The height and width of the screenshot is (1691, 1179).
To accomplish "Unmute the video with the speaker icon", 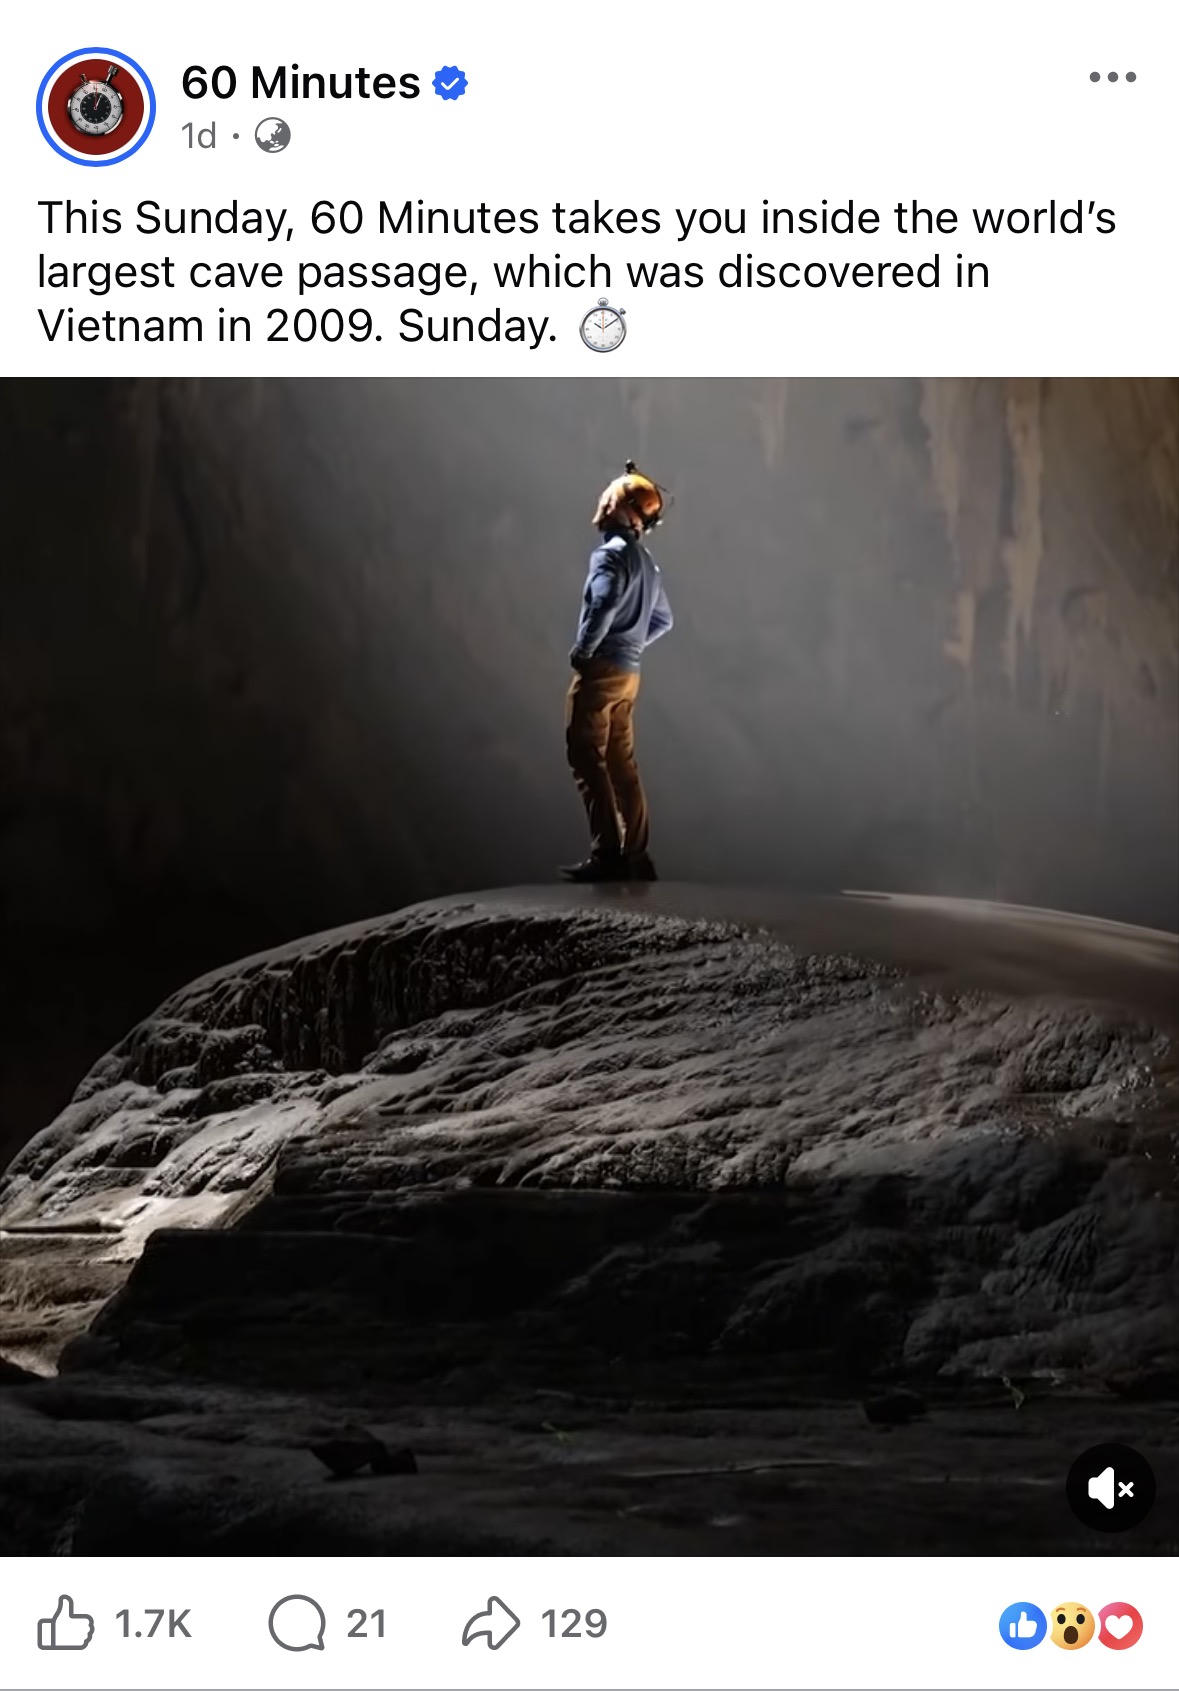I will tap(1111, 1489).
